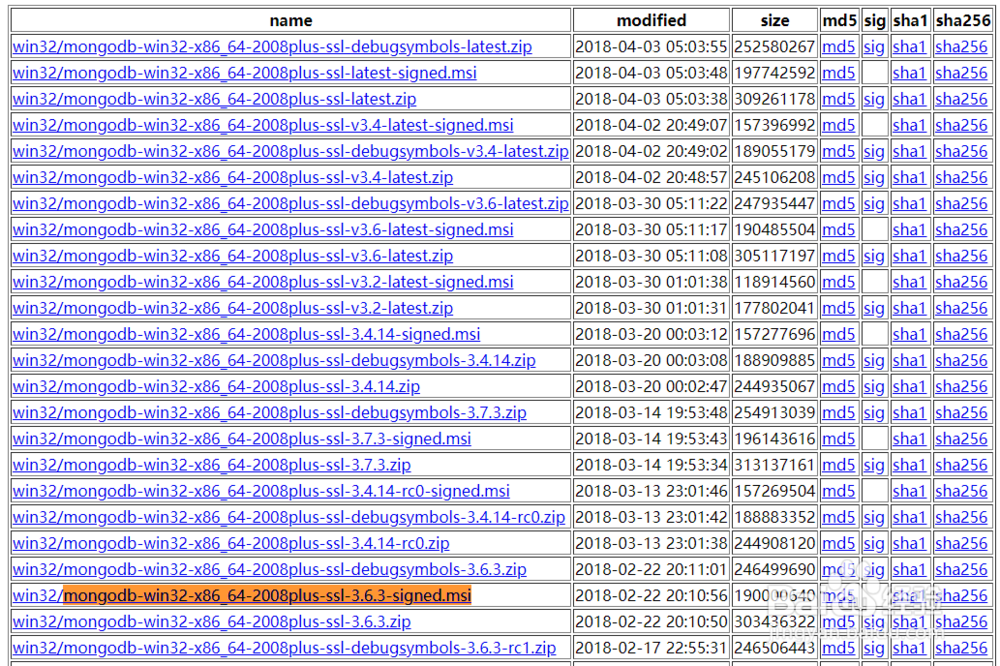Download ssl-3.4.14-signed.msi file
The height and width of the screenshot is (666, 1000).
coord(246,334)
